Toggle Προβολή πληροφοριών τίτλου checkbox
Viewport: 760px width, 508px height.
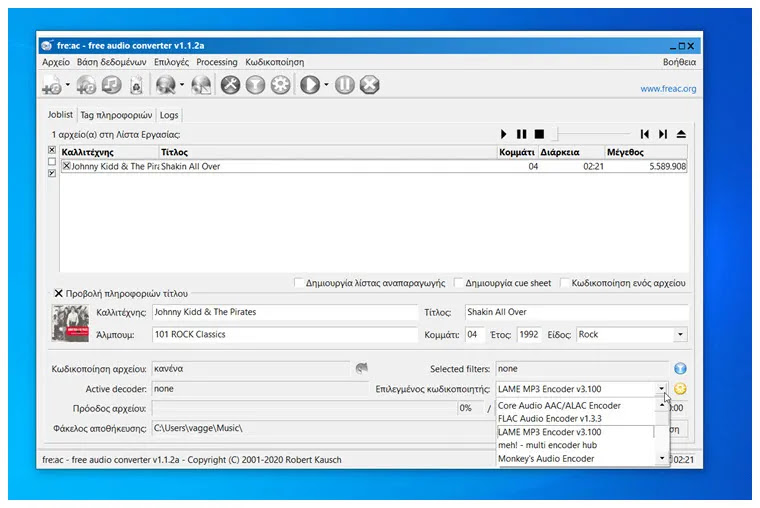[x=58, y=293]
